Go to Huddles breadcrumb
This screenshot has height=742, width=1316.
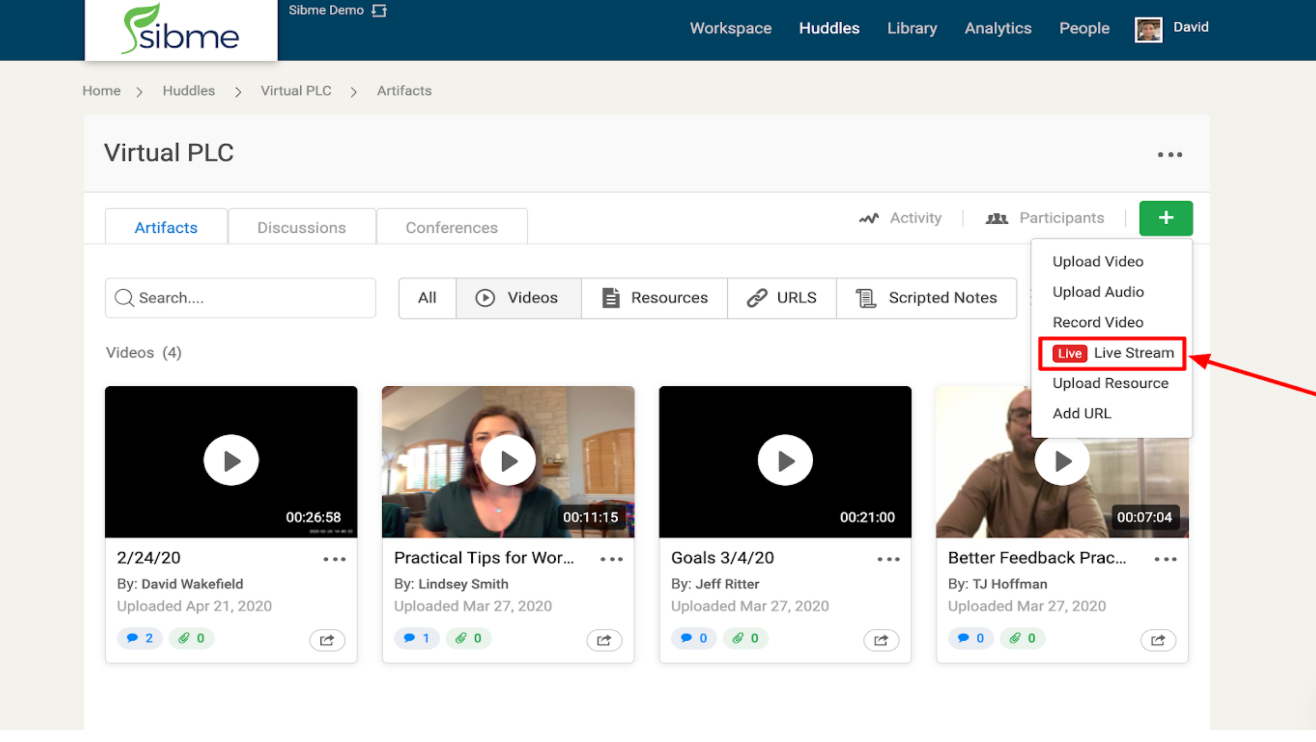pos(189,91)
